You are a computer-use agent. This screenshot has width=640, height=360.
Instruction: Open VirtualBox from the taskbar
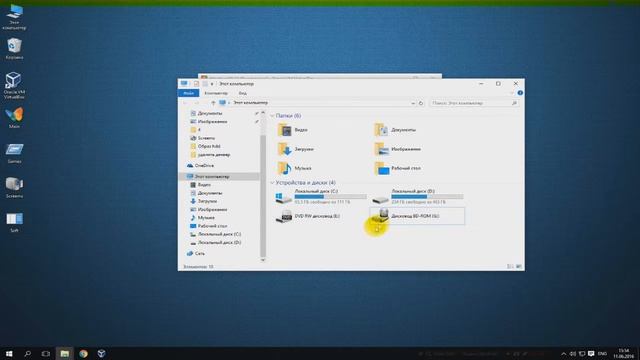[102, 353]
